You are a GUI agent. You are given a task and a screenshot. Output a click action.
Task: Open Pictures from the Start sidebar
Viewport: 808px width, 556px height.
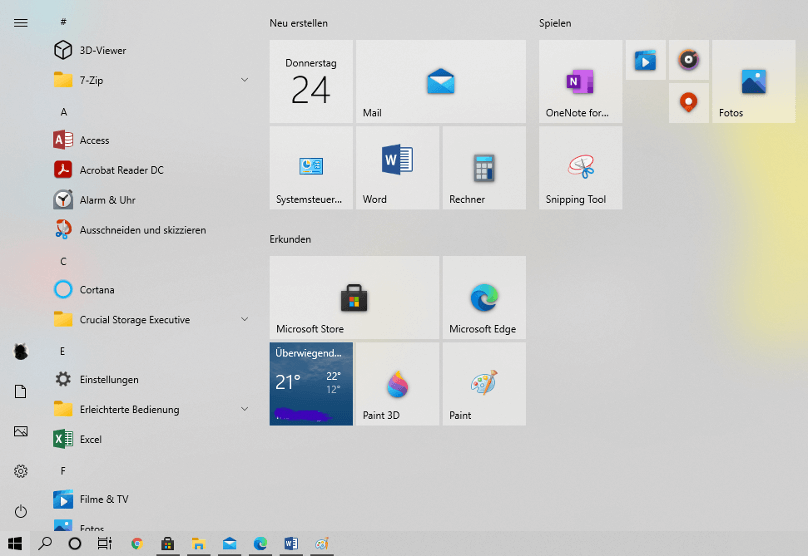pyautogui.click(x=21, y=431)
